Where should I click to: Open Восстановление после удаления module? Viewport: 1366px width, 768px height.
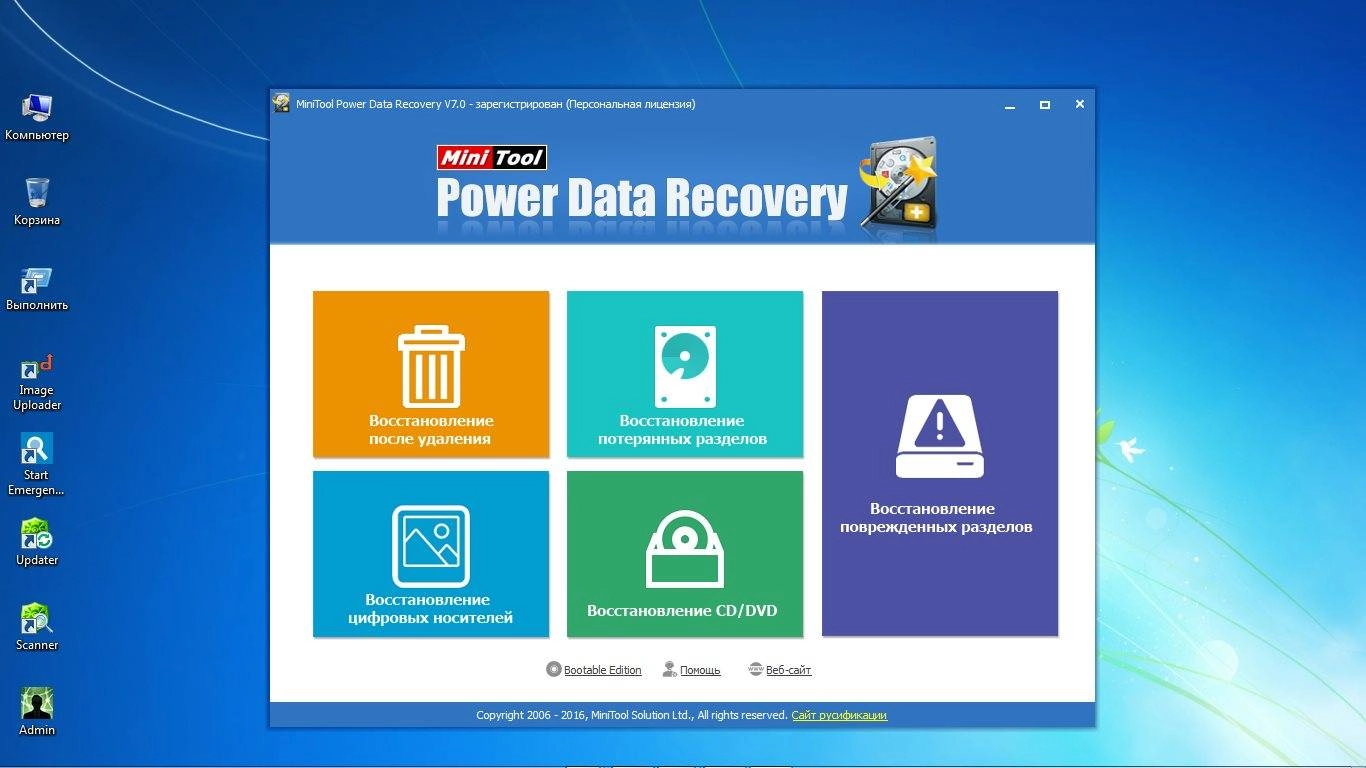pyautogui.click(x=431, y=374)
